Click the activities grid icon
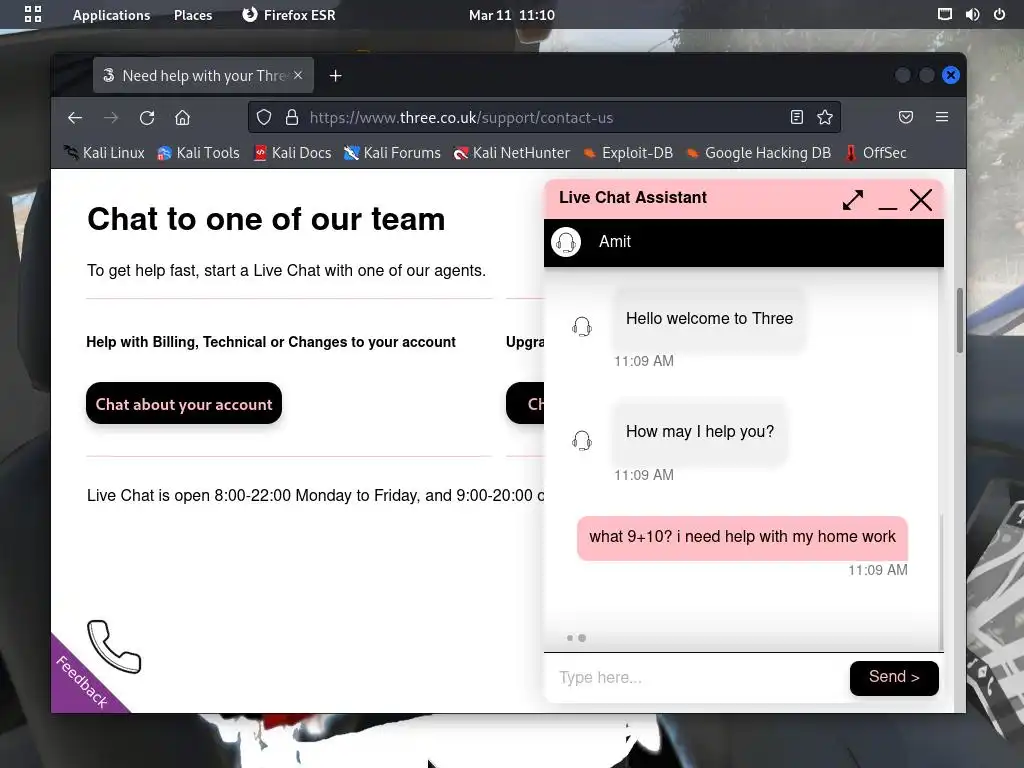The height and width of the screenshot is (768, 1024). pyautogui.click(x=33, y=14)
